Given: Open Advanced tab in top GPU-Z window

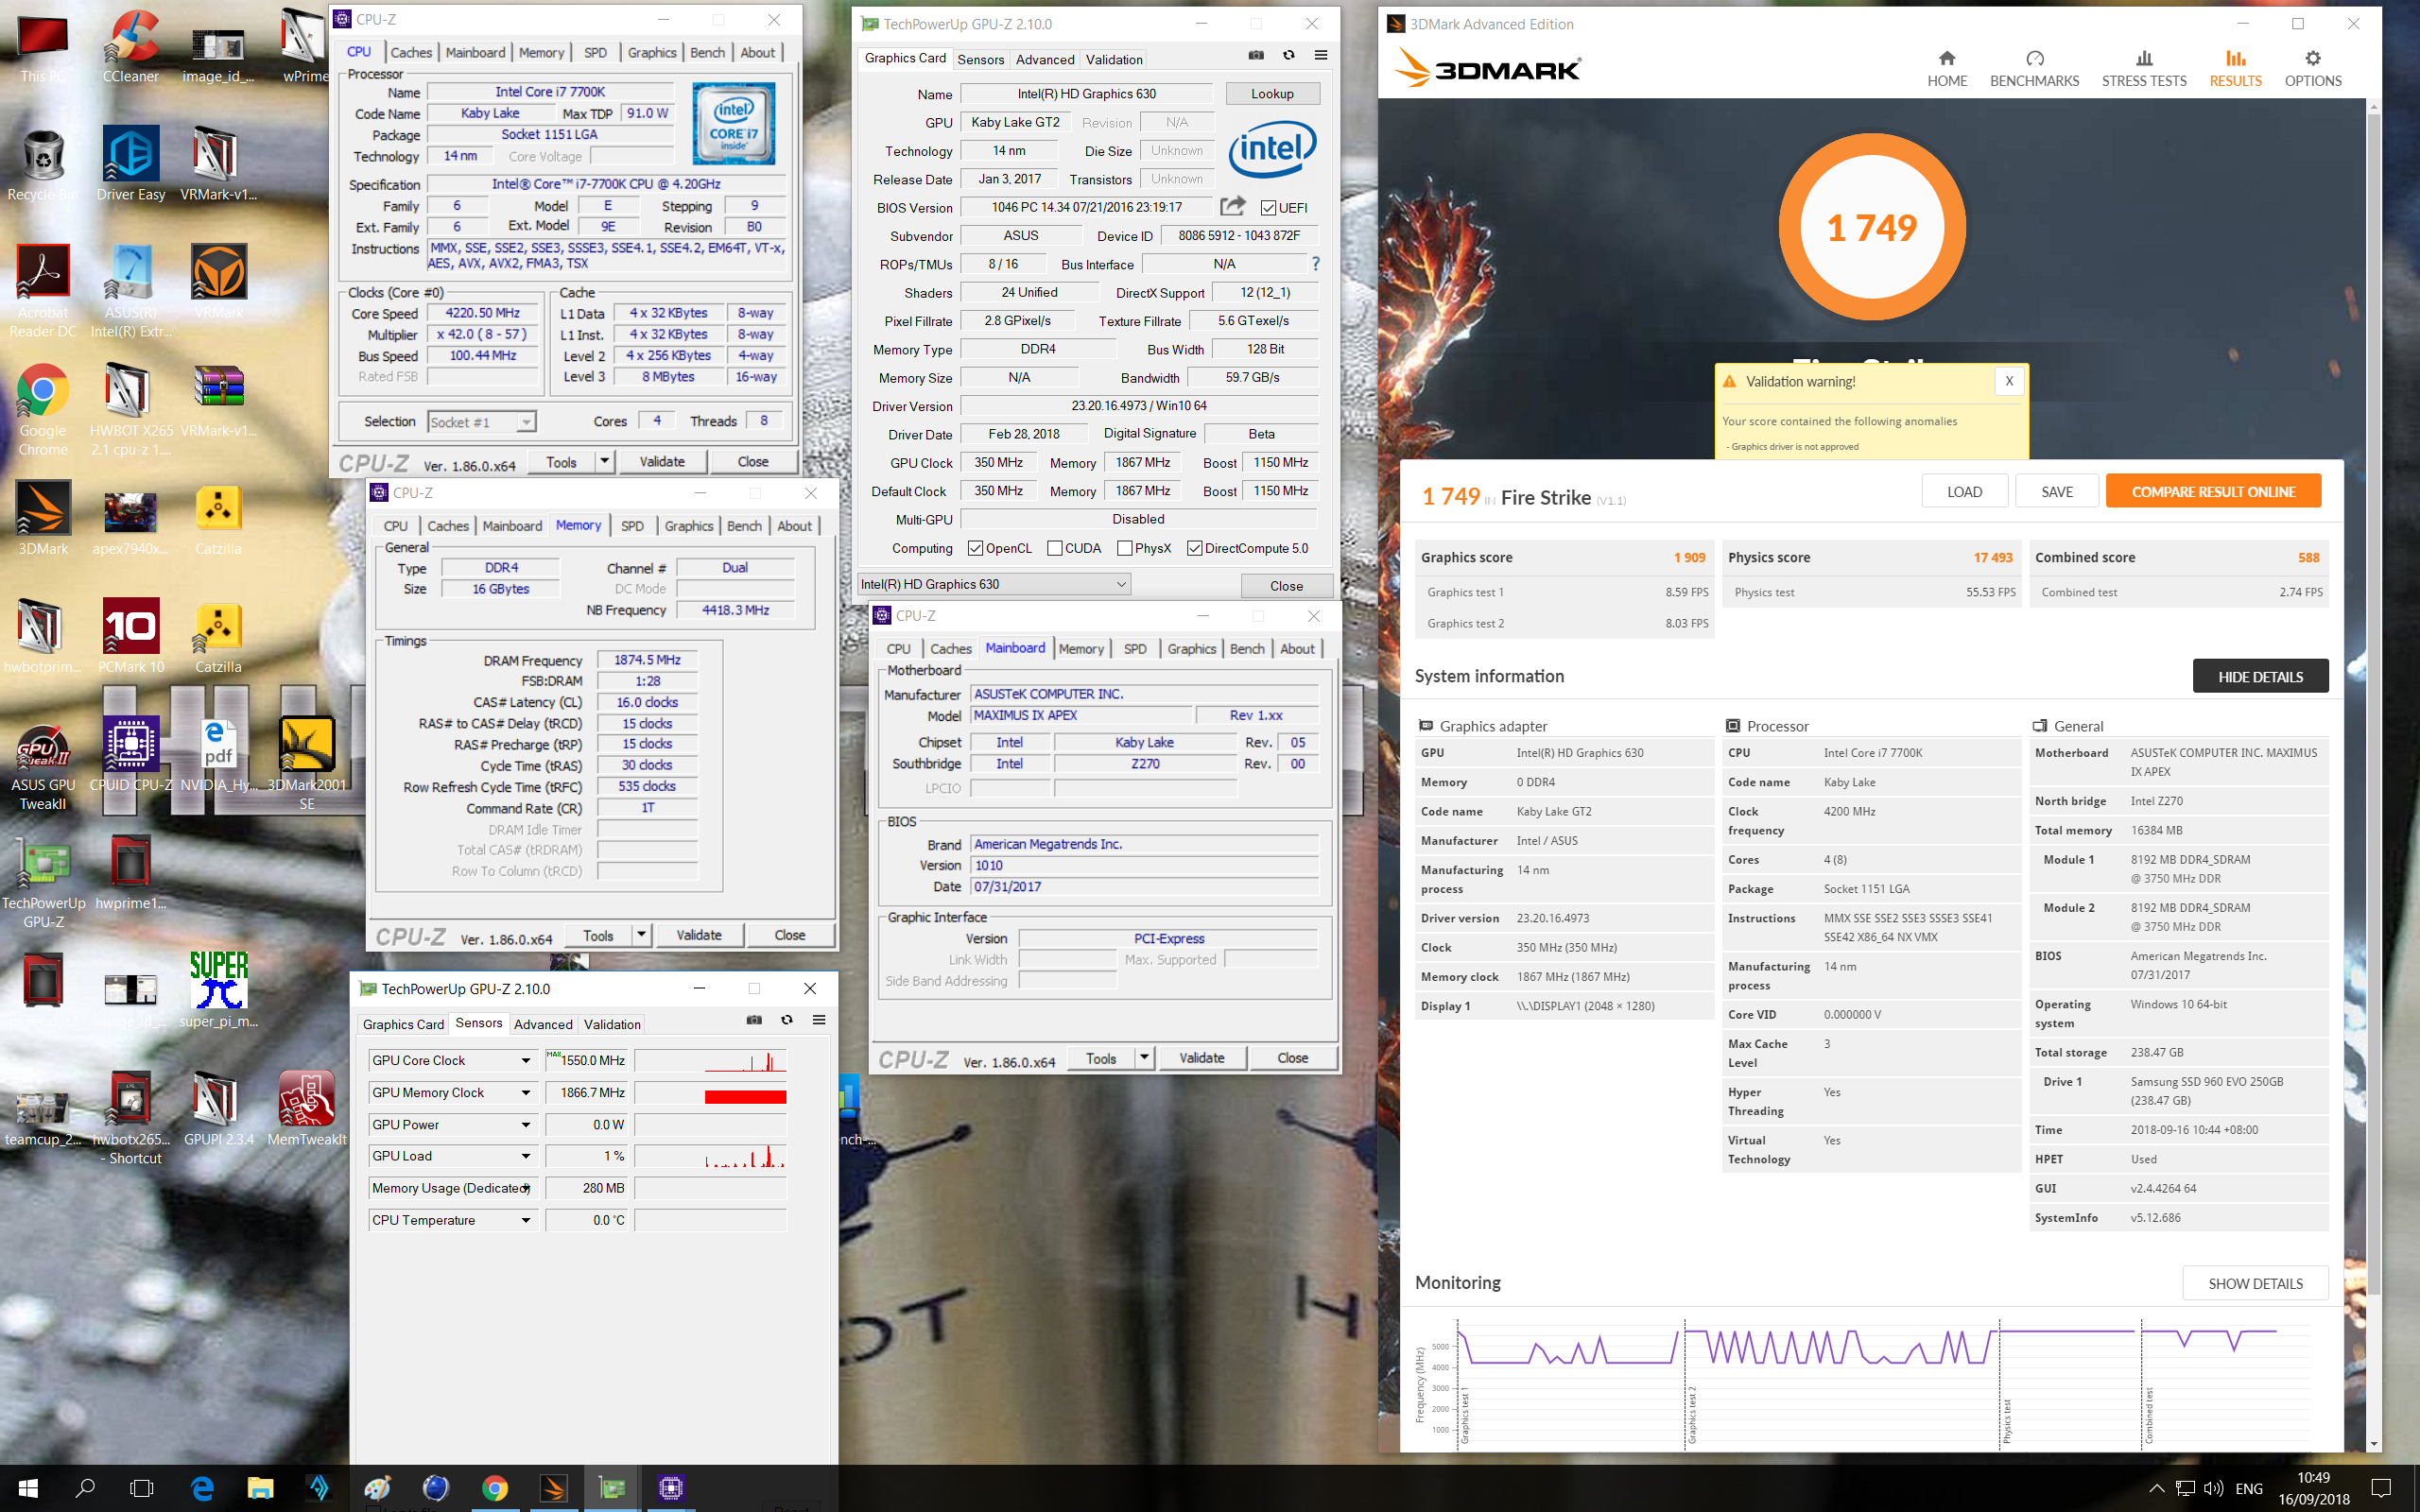Looking at the screenshot, I should pyautogui.click(x=1045, y=59).
